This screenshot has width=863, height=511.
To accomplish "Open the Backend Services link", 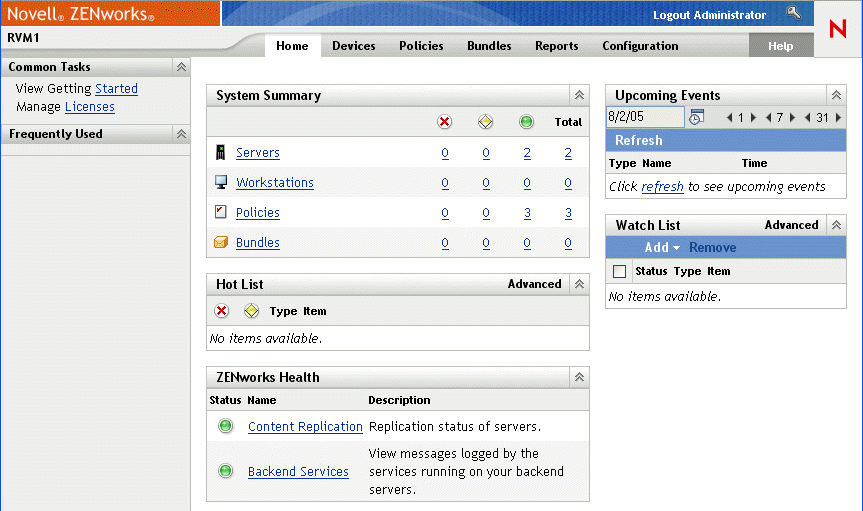I will [x=298, y=471].
